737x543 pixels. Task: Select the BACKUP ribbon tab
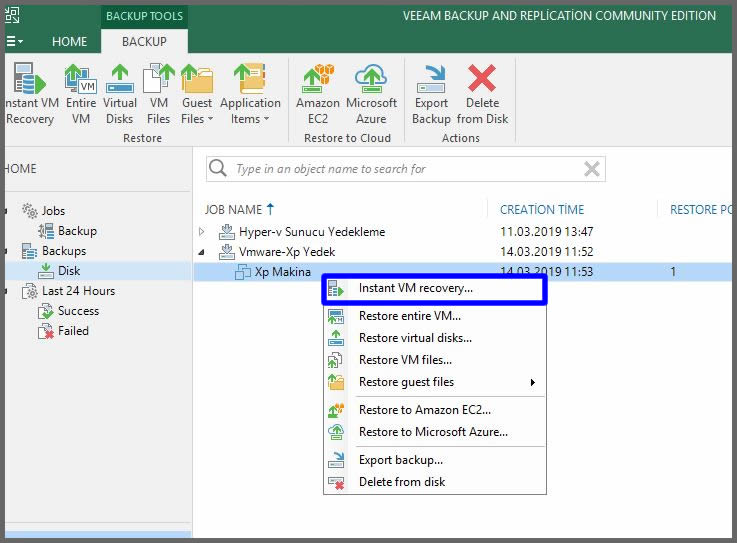(x=144, y=41)
